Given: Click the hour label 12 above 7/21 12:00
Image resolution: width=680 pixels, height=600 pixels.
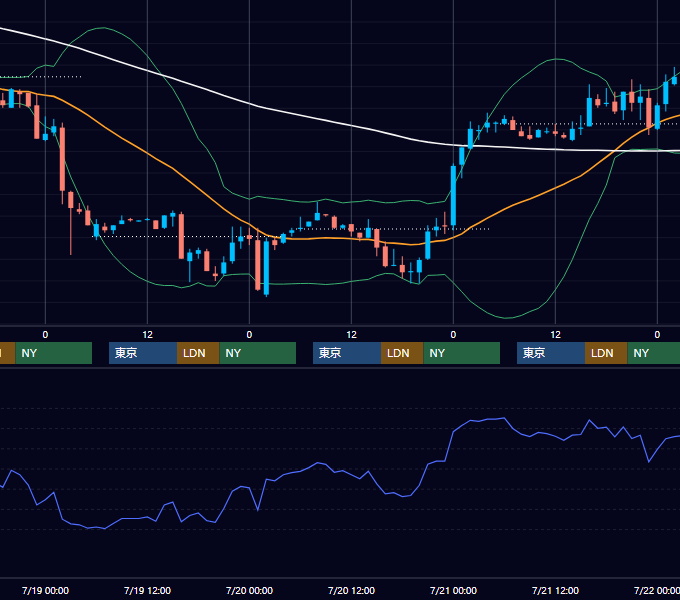Looking at the screenshot, I should [556, 335].
